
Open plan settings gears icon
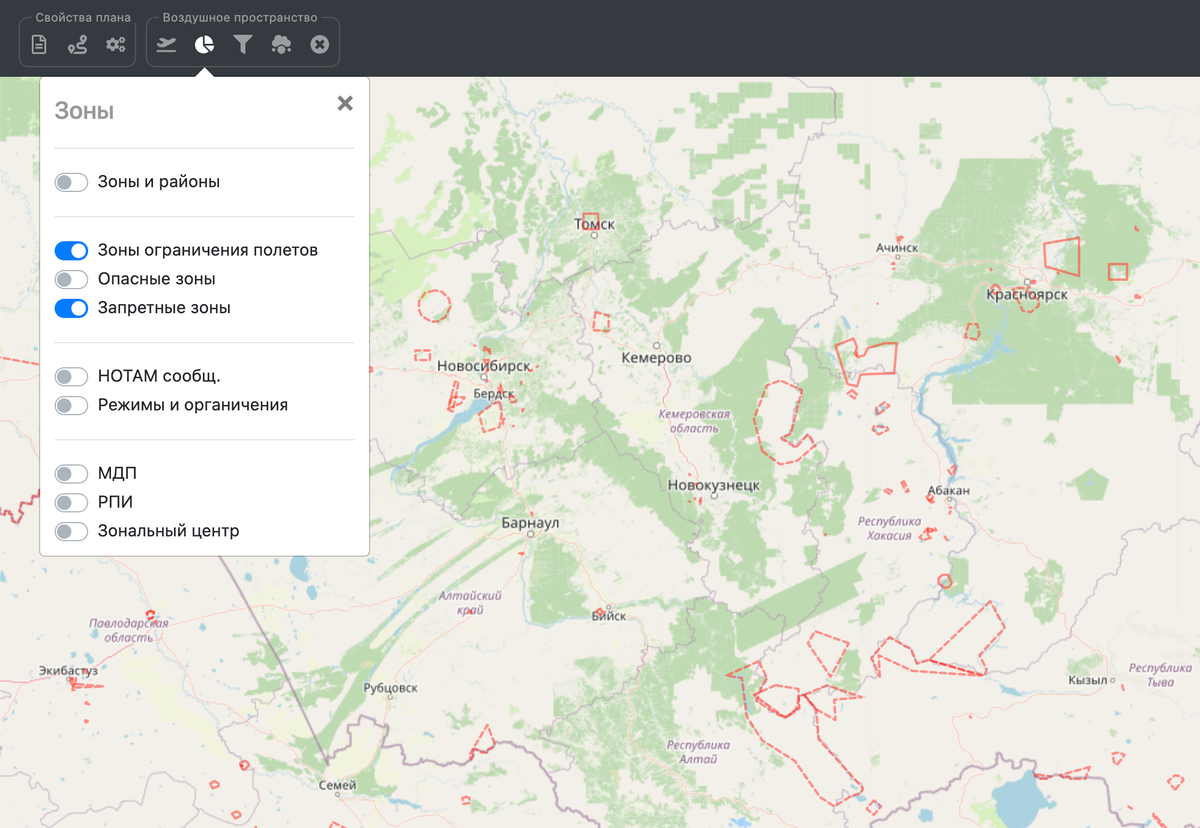116,44
